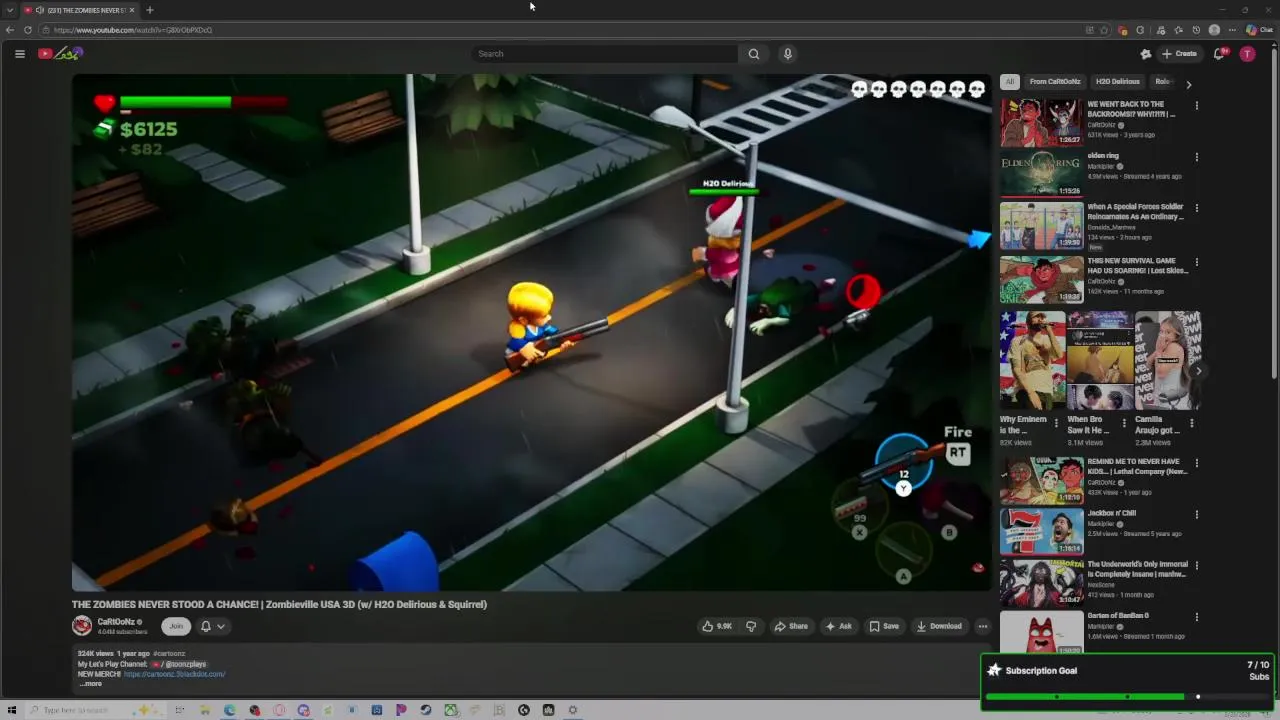The height and width of the screenshot is (720, 1280).
Task: Expand the description with ...more
Action: tap(90, 684)
